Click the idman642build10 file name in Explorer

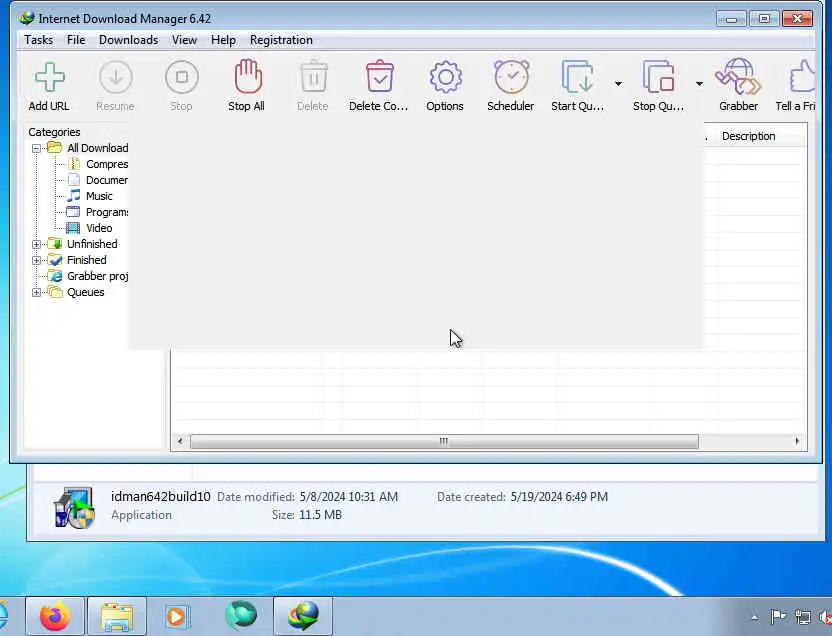click(161, 497)
